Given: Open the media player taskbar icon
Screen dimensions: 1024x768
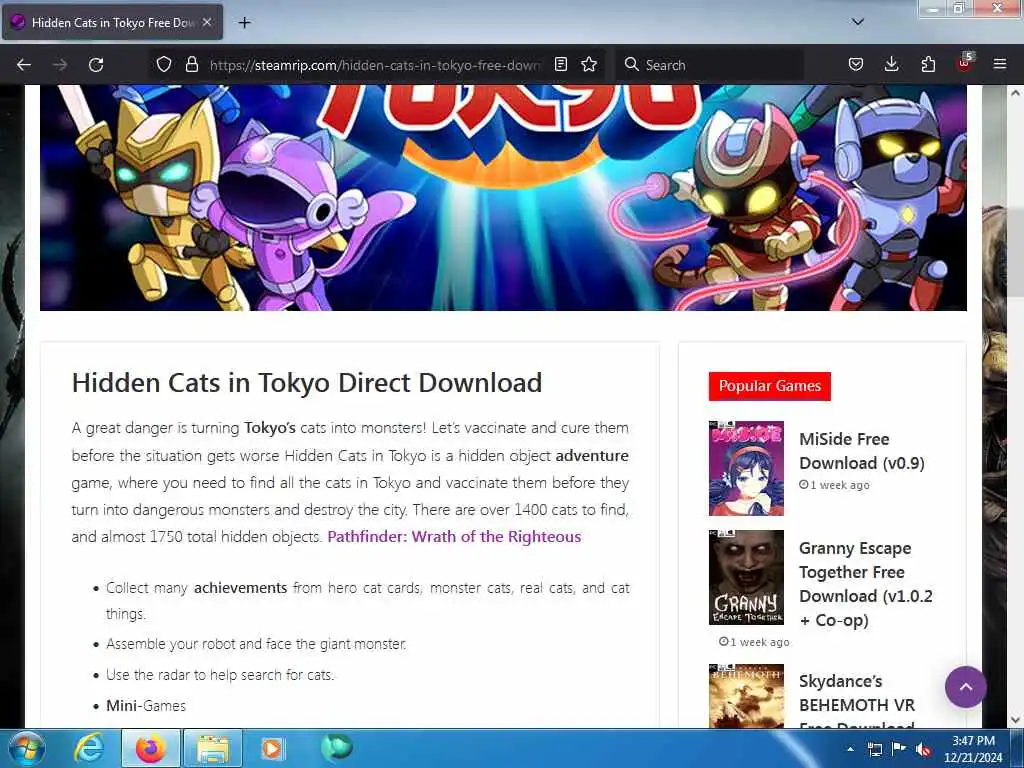Looking at the screenshot, I should [x=272, y=748].
